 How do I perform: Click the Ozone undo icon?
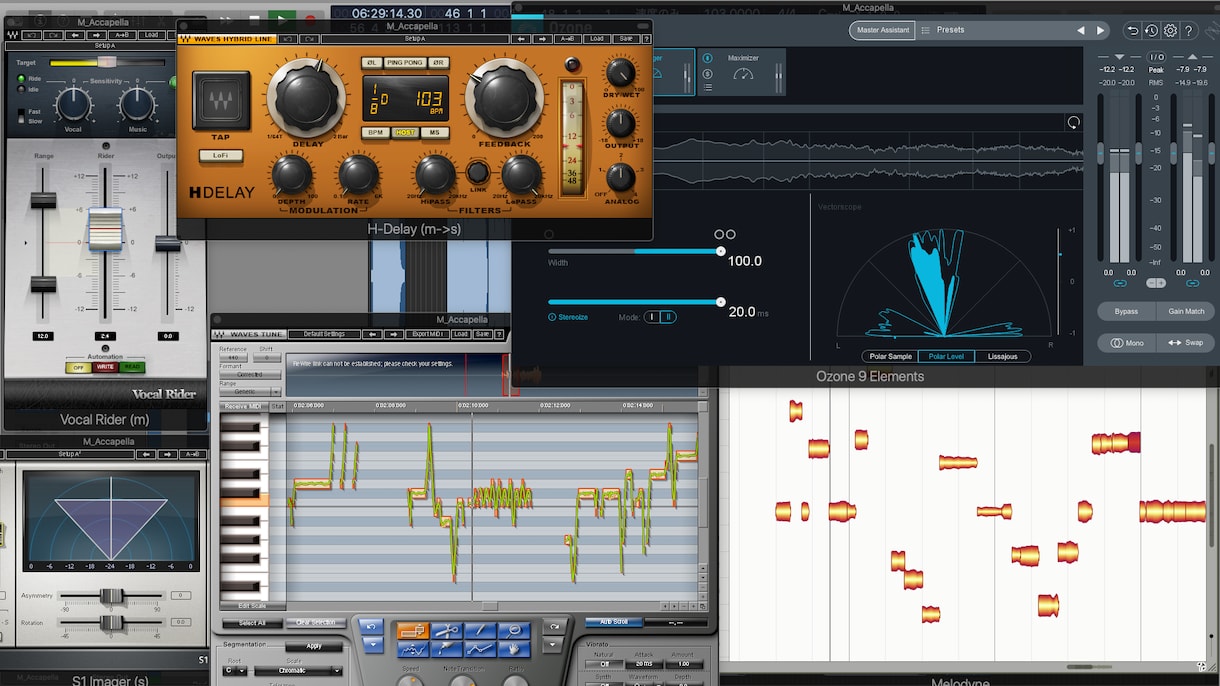click(x=1133, y=31)
